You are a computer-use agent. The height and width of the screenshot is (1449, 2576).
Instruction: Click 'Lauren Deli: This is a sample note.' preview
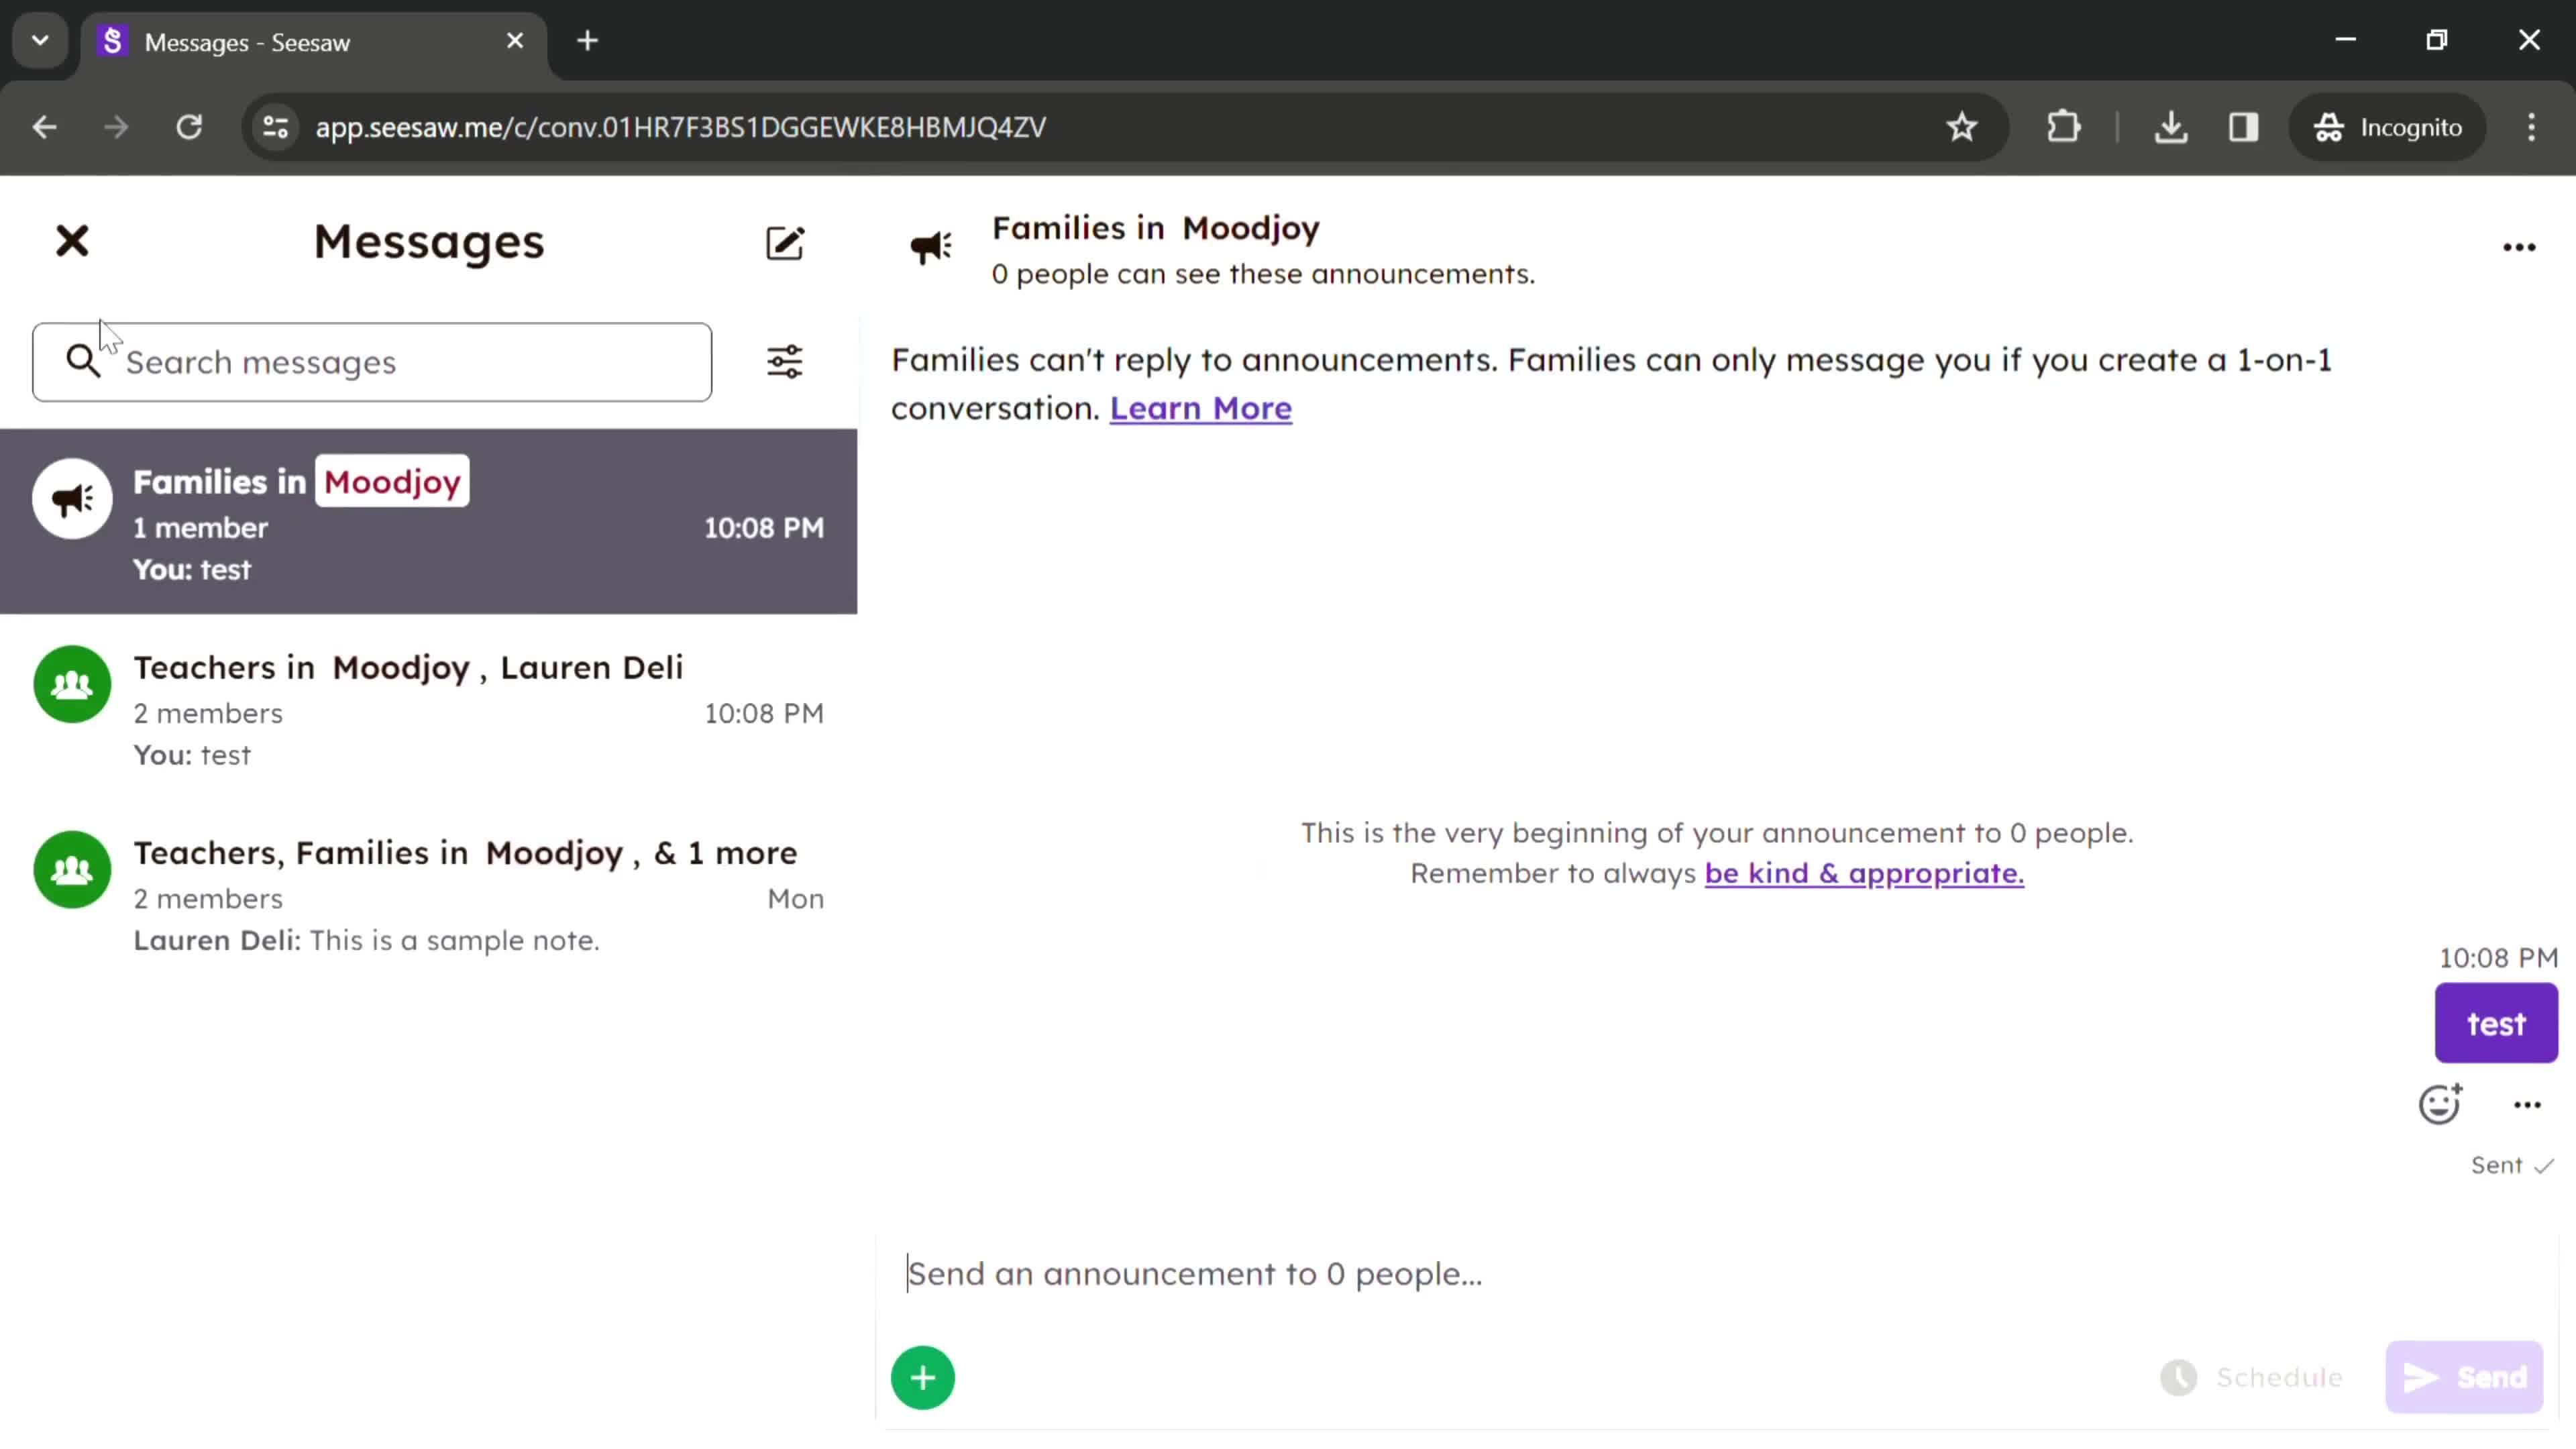(x=366, y=940)
